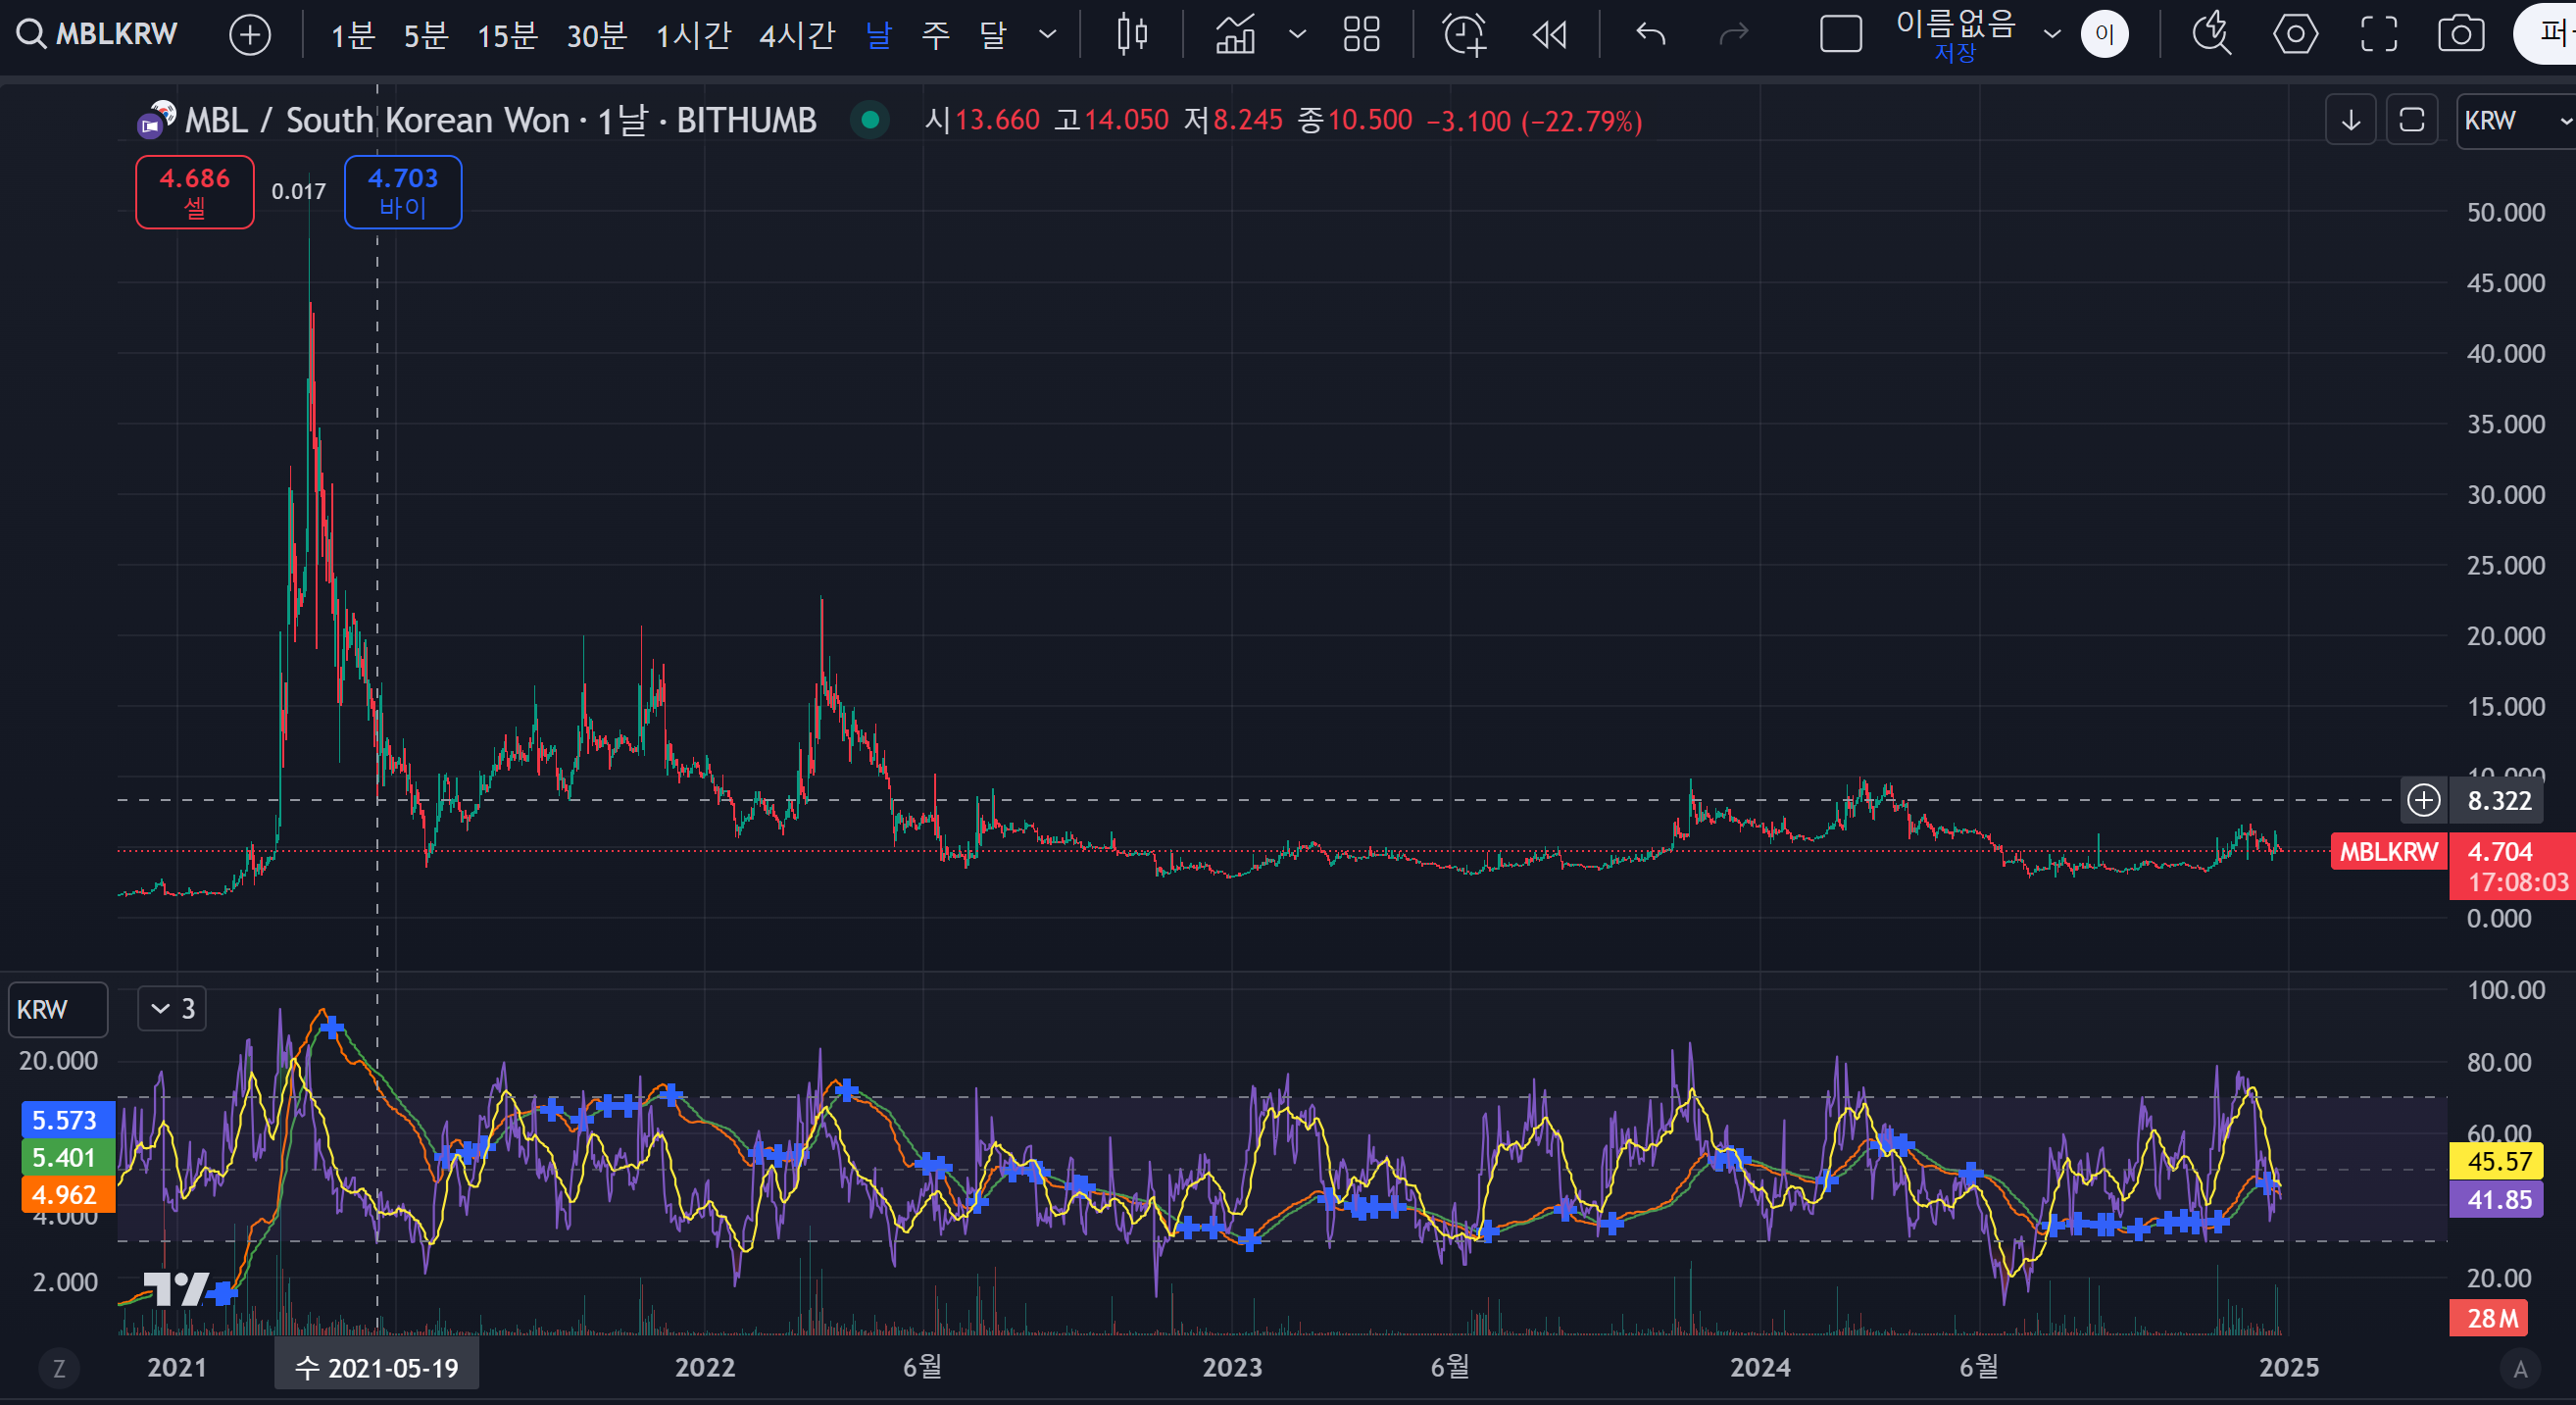This screenshot has width=2576, height=1405.
Task: Expand the timeframe list chevron
Action: pos(1047,35)
